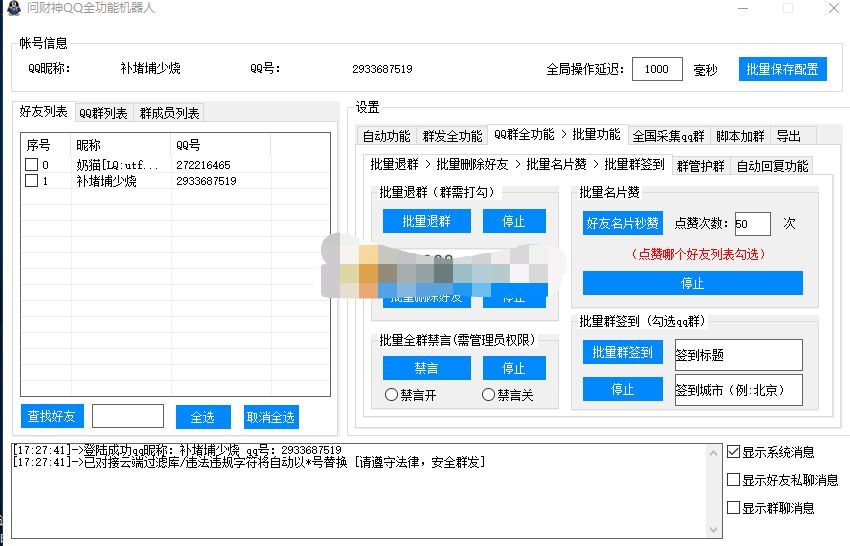Click the 批量保存配置 button
The height and width of the screenshot is (546, 850).
click(x=782, y=69)
